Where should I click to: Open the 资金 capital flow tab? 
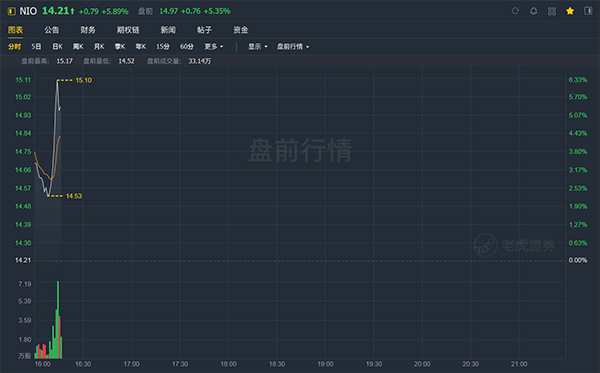click(x=241, y=30)
